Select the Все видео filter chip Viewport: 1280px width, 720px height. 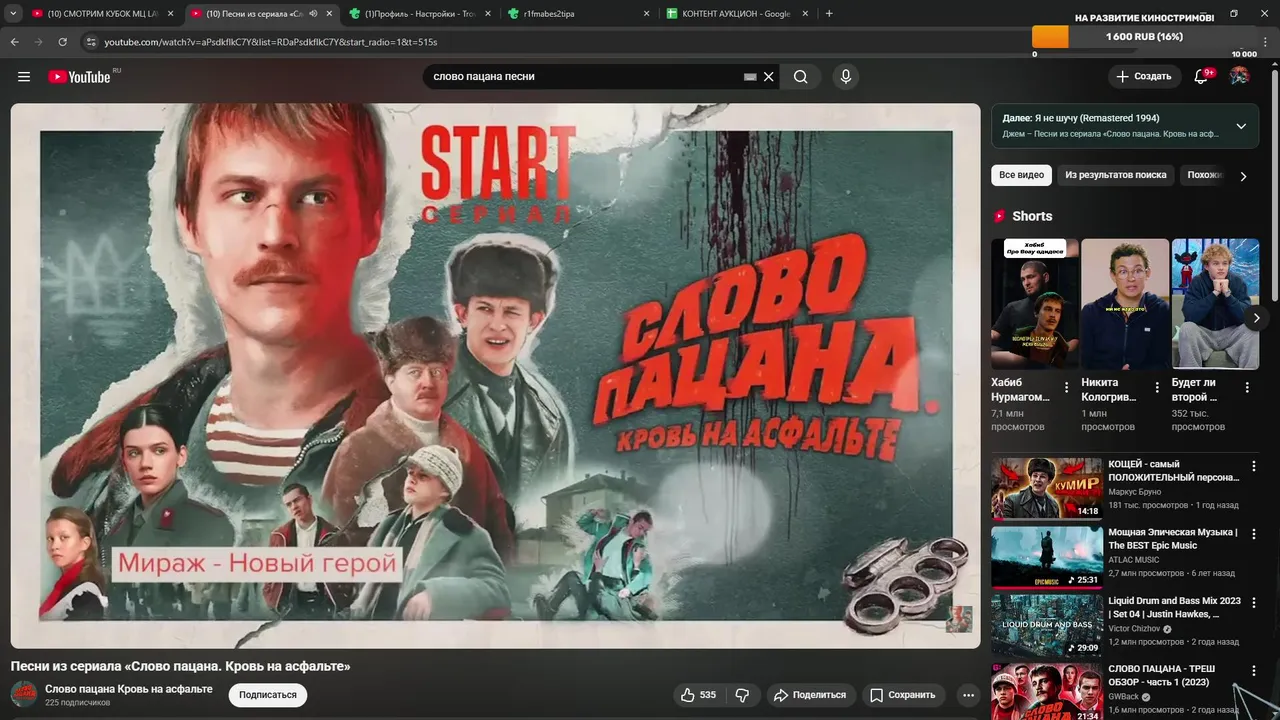pos(1021,175)
